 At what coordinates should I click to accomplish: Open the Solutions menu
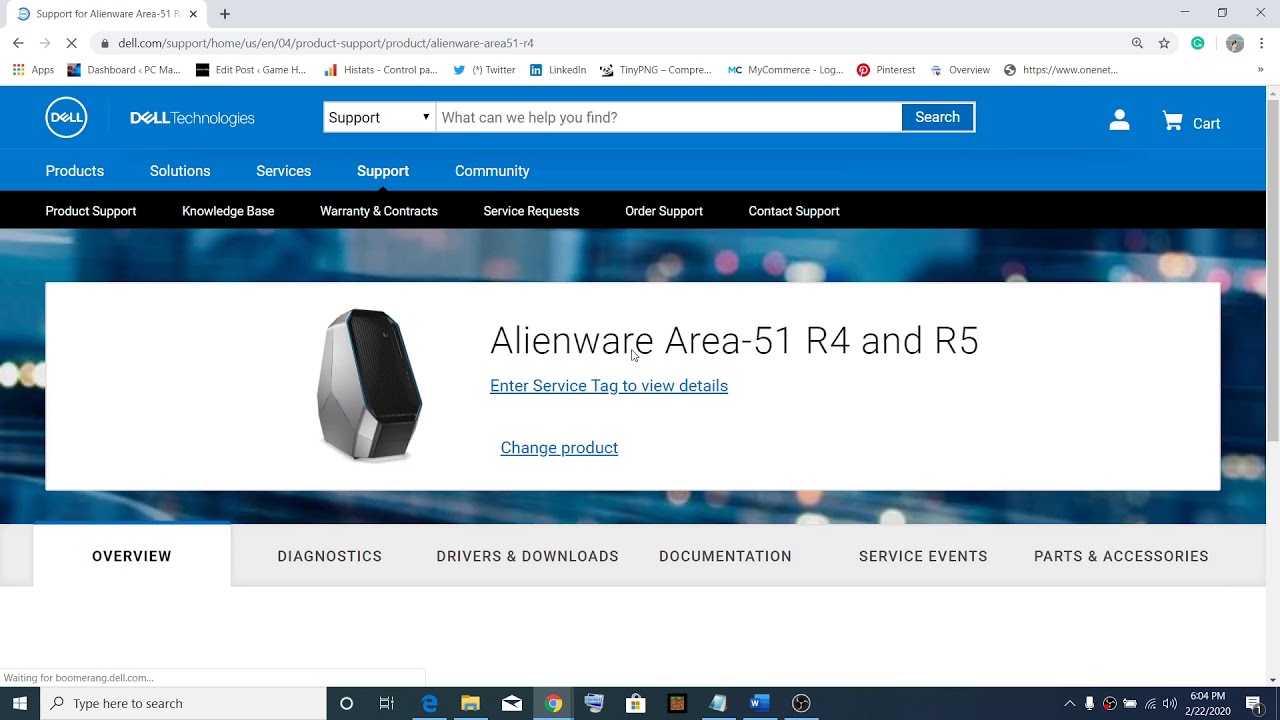tap(180, 171)
